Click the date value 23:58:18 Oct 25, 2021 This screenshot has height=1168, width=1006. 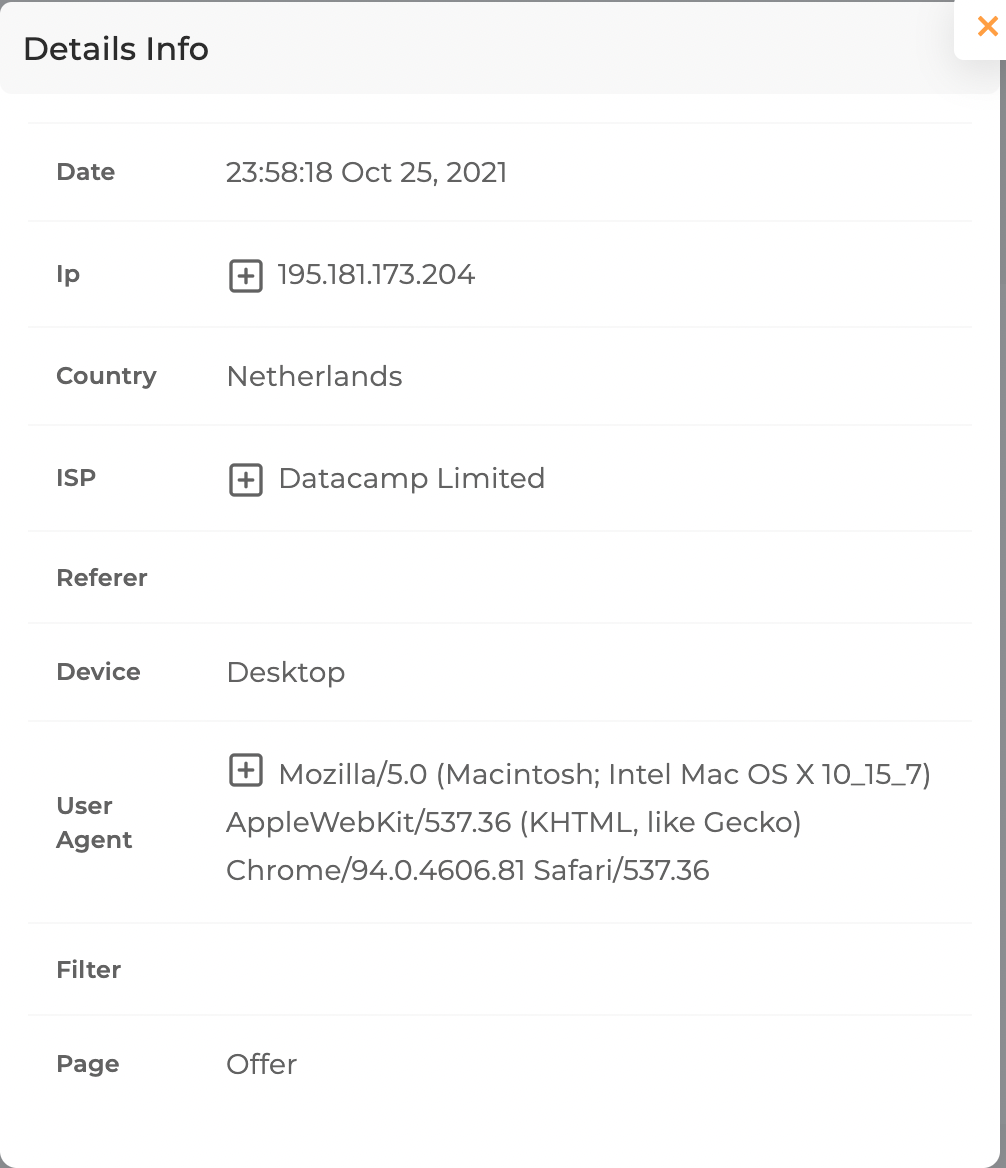coord(366,173)
